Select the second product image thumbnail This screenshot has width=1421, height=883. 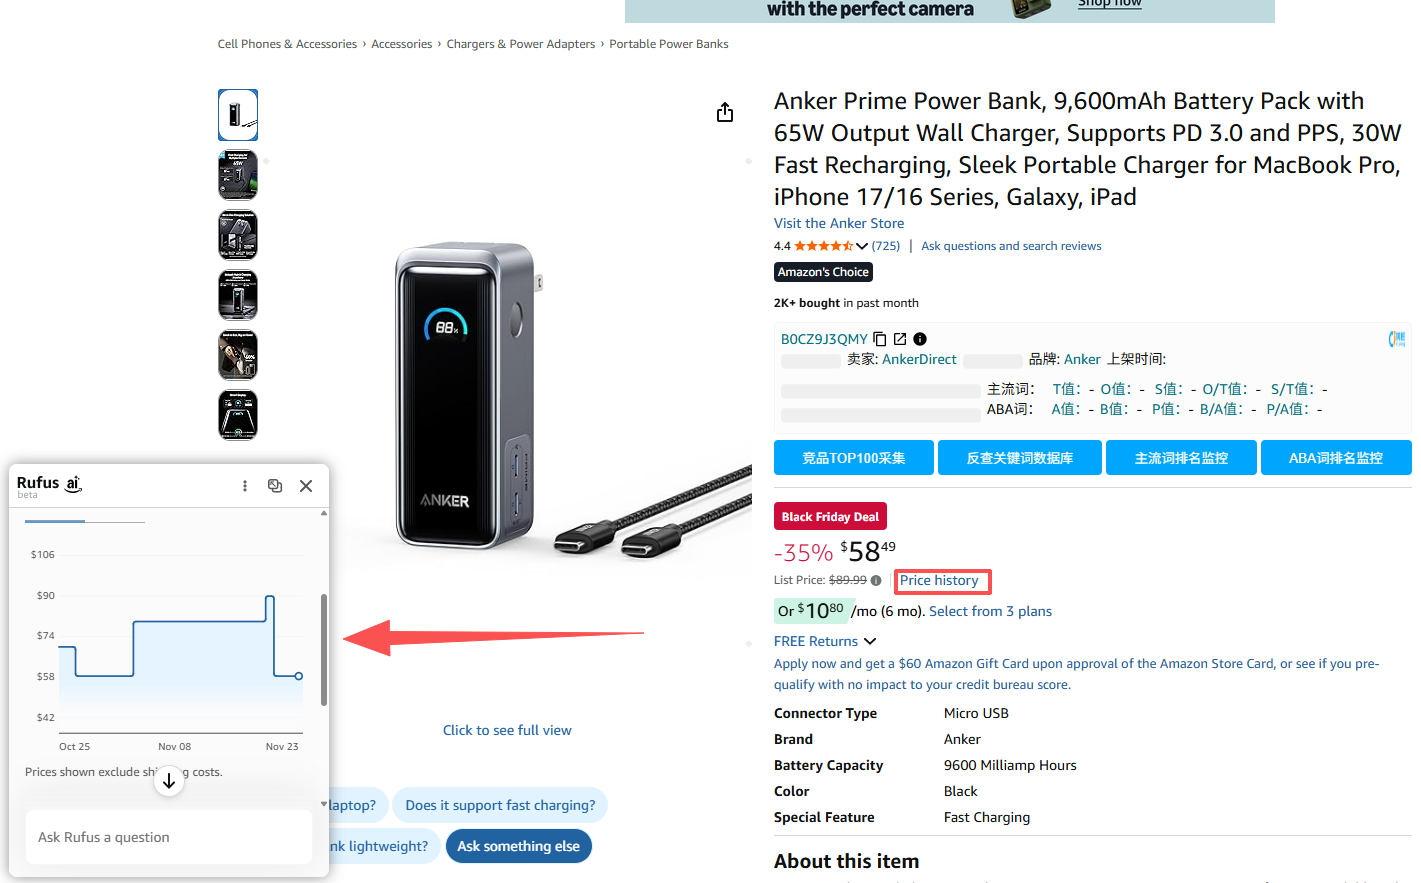238,175
